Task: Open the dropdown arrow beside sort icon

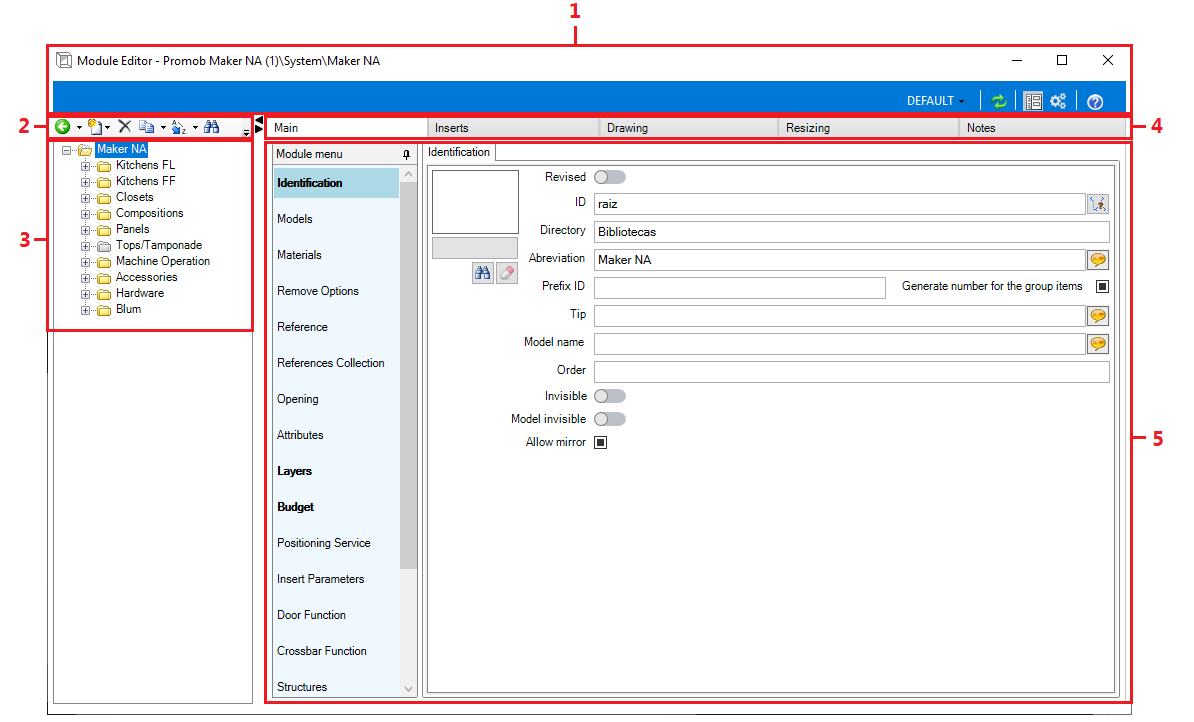Action: tap(195, 127)
